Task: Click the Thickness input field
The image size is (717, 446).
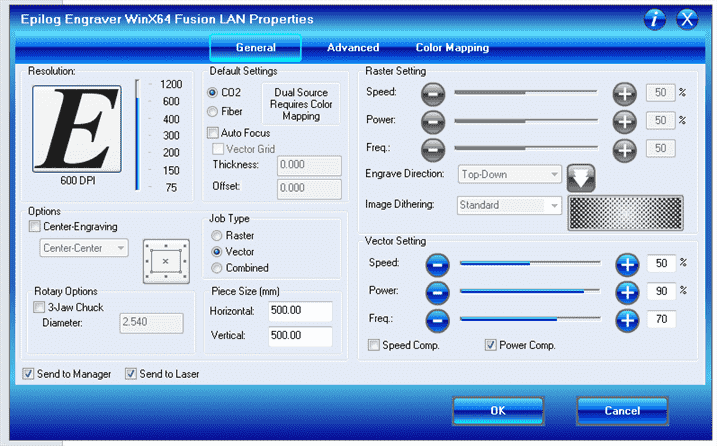Action: coord(309,166)
